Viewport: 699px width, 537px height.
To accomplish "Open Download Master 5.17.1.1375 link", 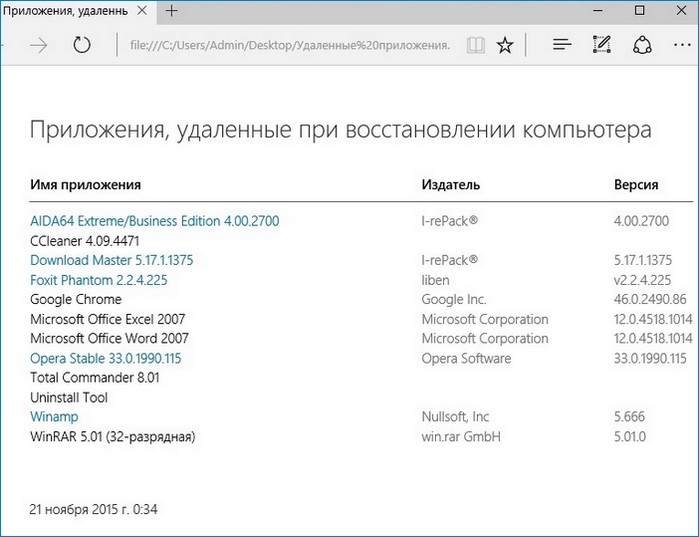I will pyautogui.click(x=111, y=260).
